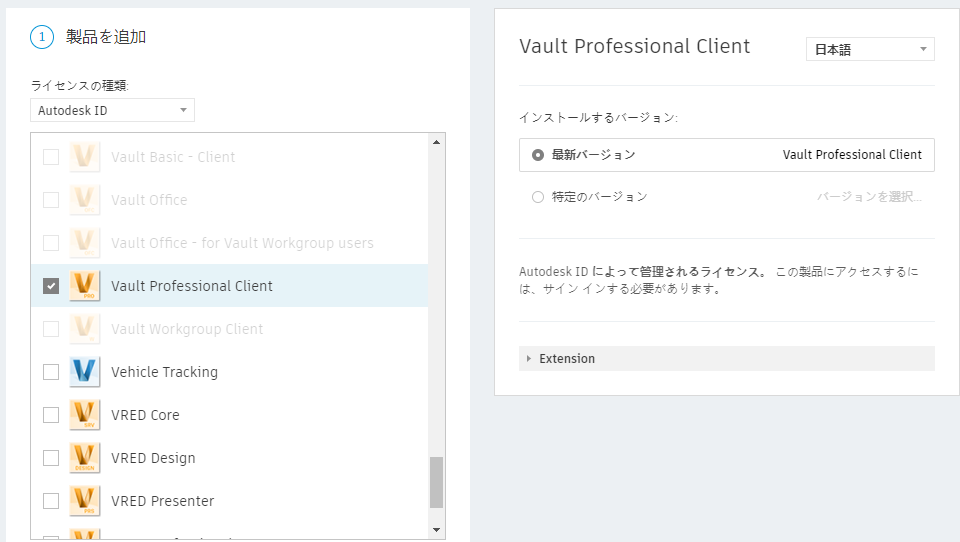Check the Vault Workgroup Client checkbox
Screen dimensions: 960x542
coord(51,329)
